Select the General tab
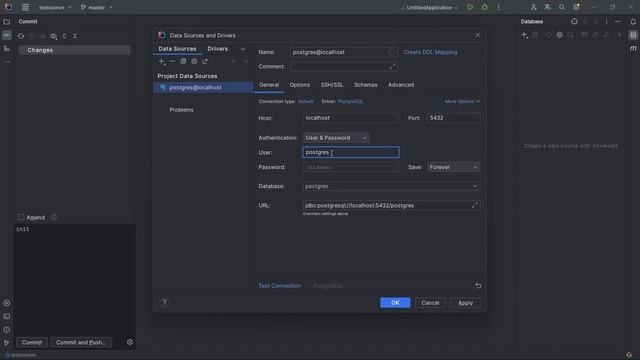Viewport: 640px width, 360px height. tap(269, 85)
